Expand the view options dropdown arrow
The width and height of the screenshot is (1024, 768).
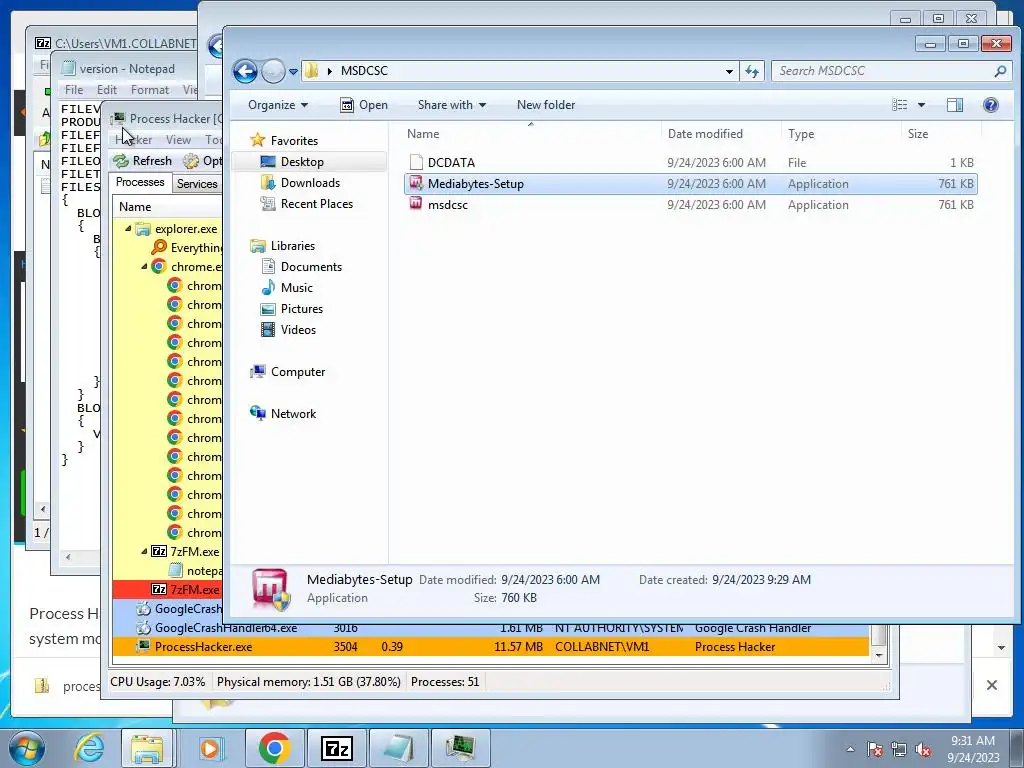click(x=921, y=104)
